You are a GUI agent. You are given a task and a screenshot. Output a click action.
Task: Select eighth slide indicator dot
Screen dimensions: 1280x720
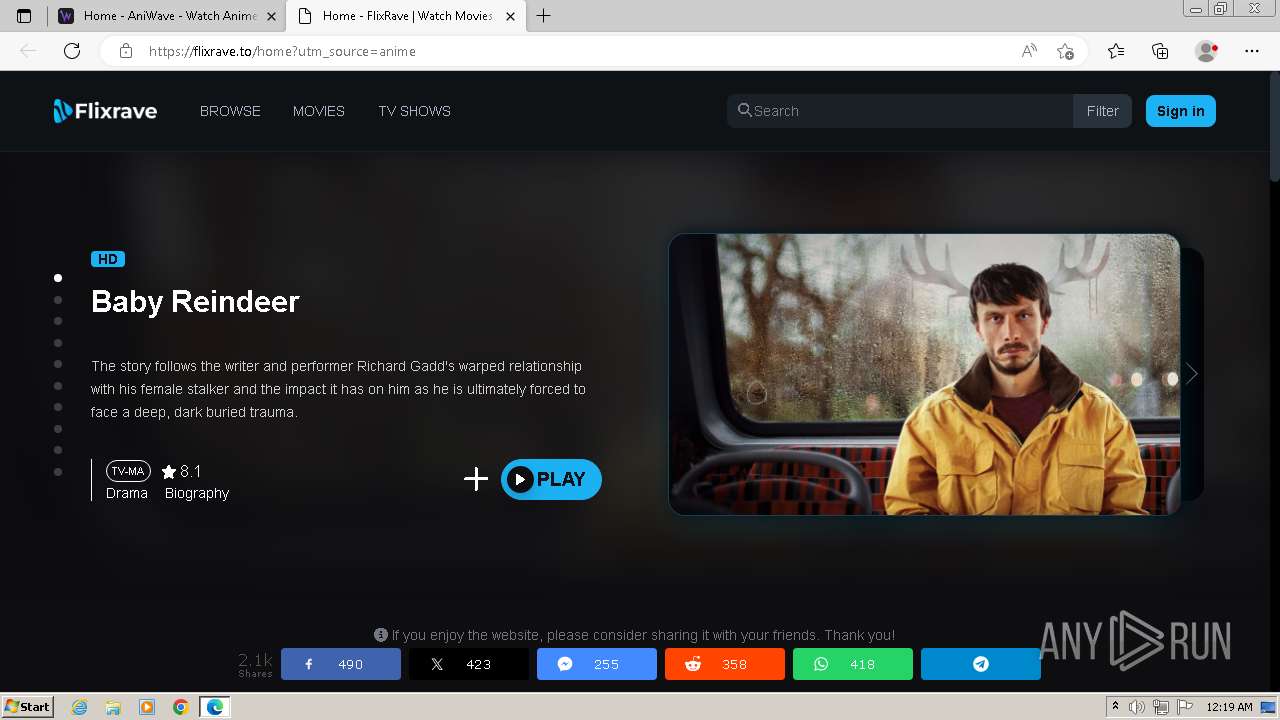coord(58,429)
